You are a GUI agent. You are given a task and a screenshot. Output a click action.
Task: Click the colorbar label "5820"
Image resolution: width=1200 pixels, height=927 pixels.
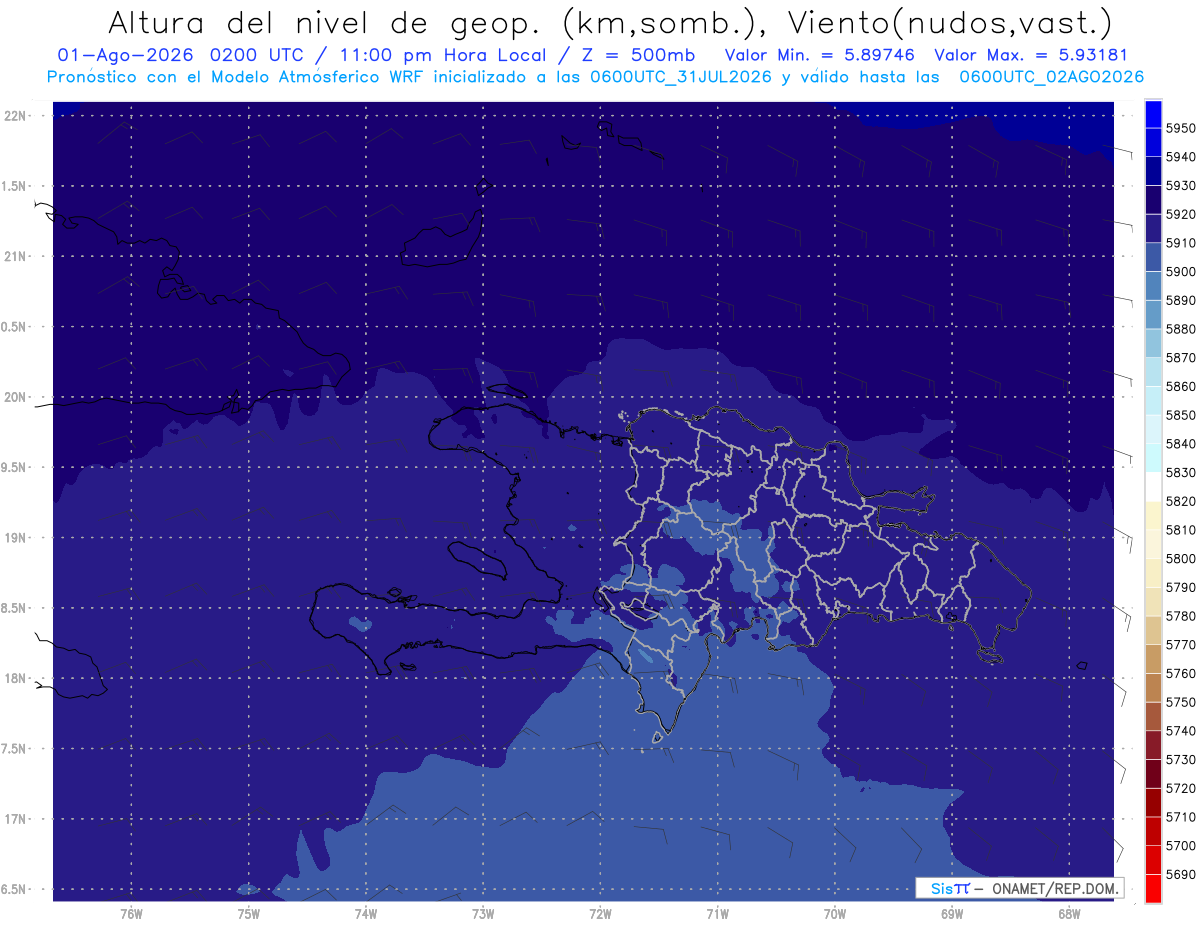coord(1180,501)
